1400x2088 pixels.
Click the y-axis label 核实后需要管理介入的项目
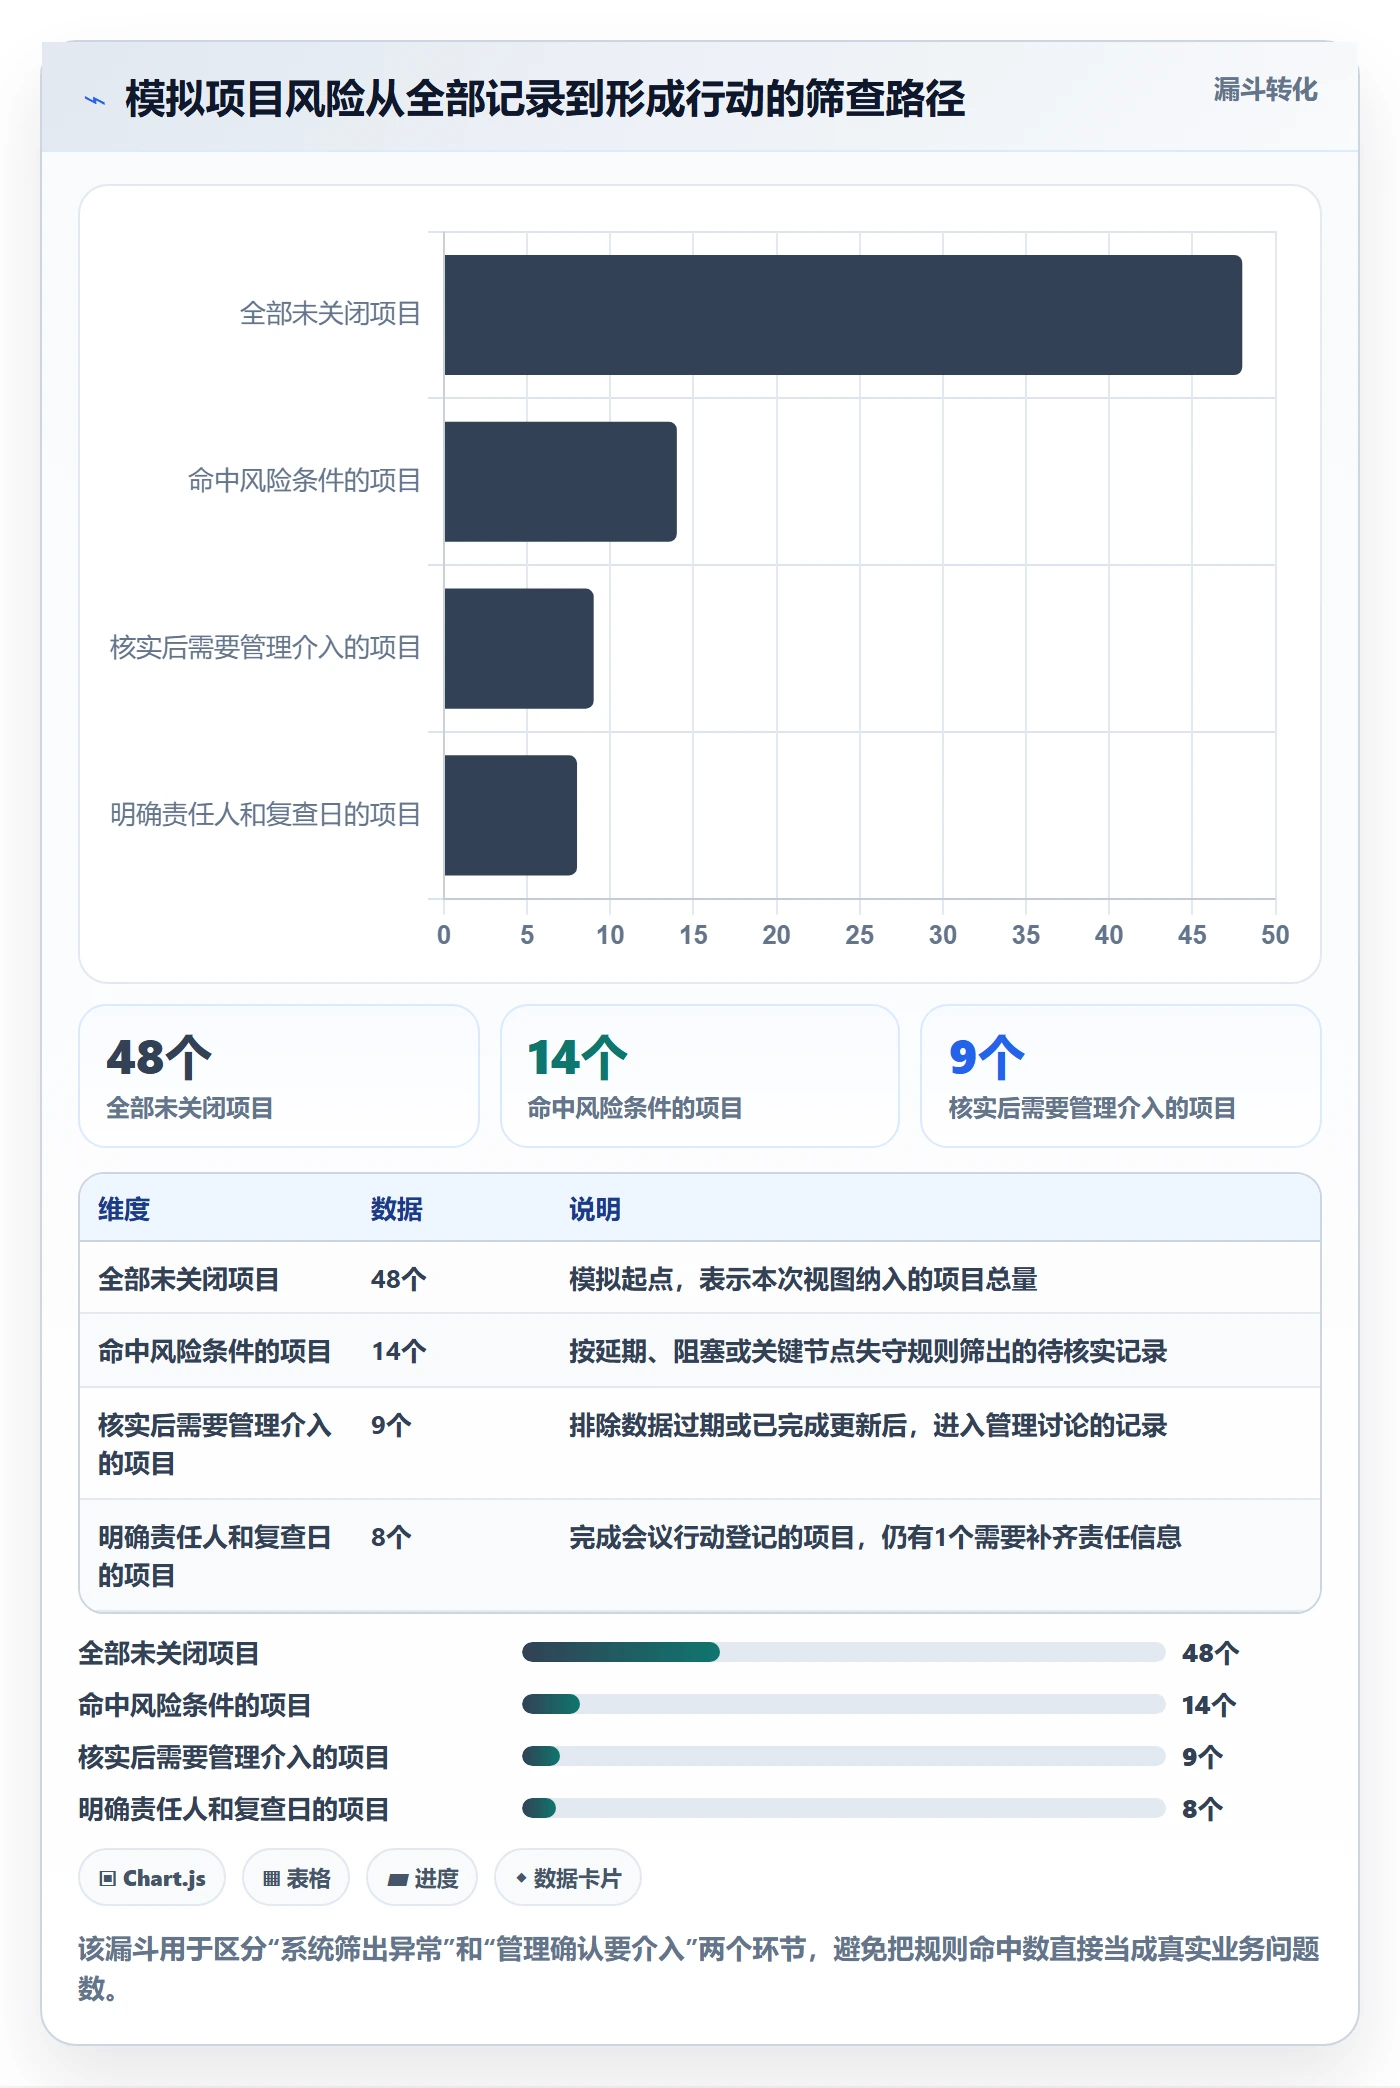(265, 648)
